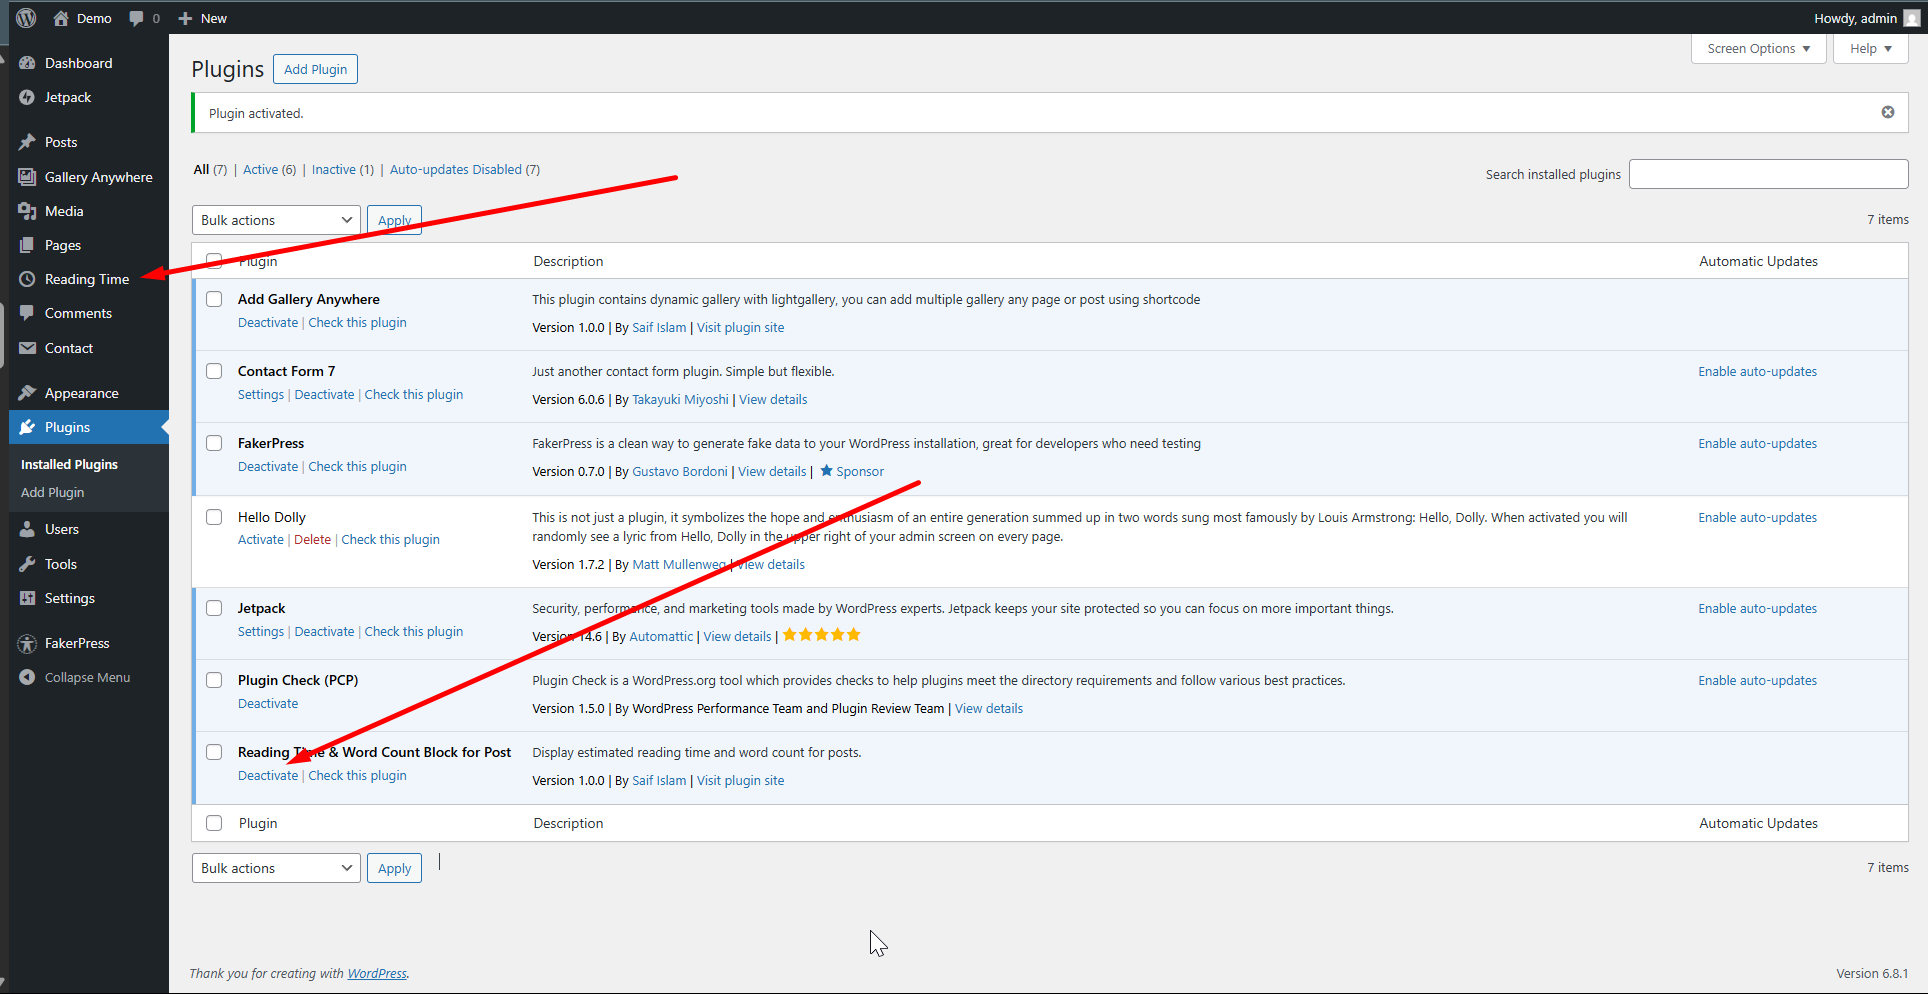Click the Gallery Anywhere sidebar icon
Viewport: 1928px width, 994px height.
click(27, 177)
